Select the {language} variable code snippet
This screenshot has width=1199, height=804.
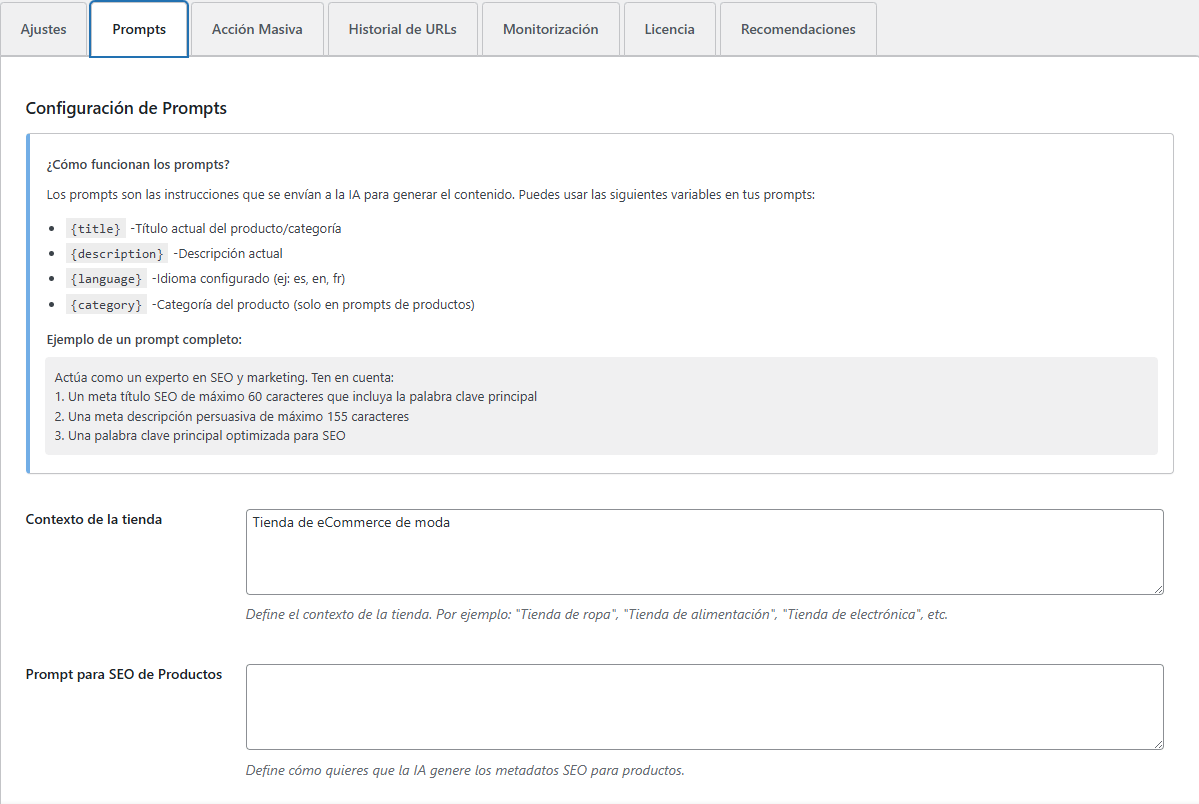coord(106,278)
